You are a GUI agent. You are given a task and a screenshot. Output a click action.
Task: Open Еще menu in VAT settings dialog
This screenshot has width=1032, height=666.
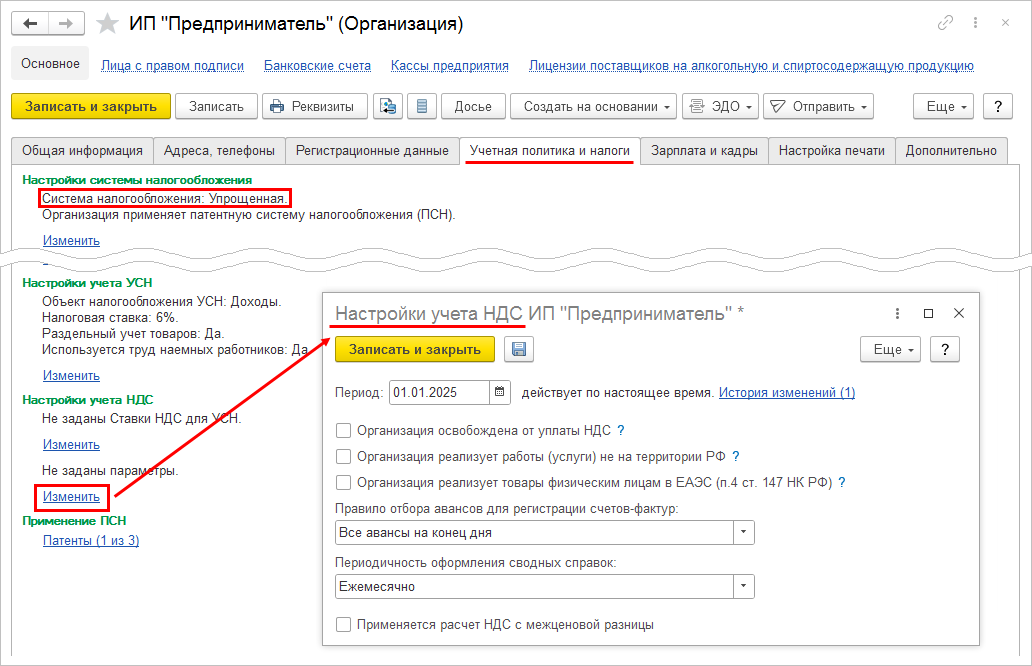tap(890, 349)
